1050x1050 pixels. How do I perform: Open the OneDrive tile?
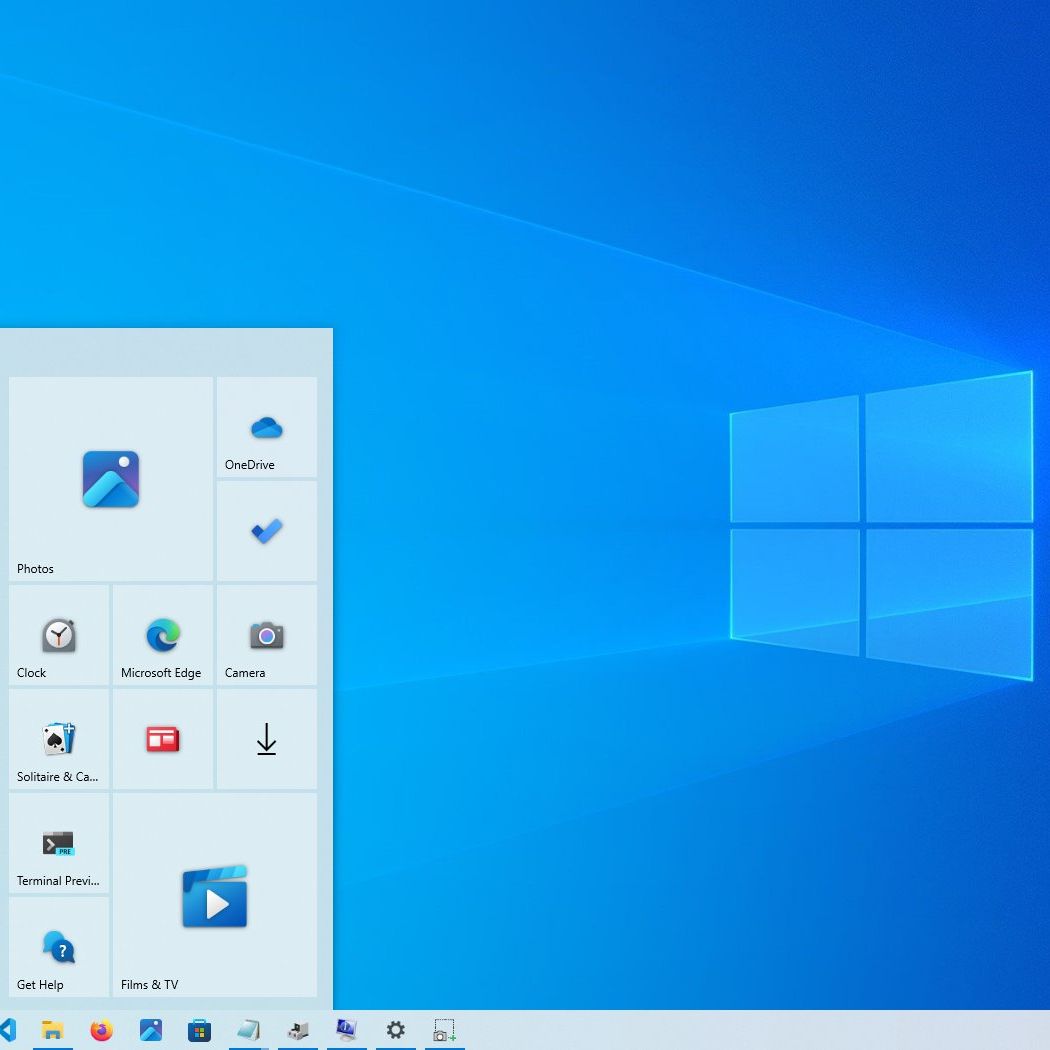point(267,427)
